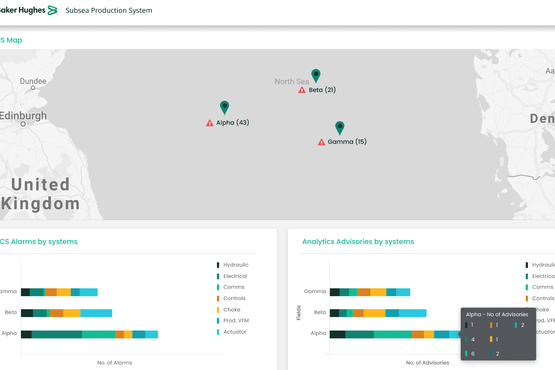Image resolution: width=555 pixels, height=370 pixels.
Task: Click Beta's light-blue Actuator segment in Alarms
Action: [x=96, y=313]
